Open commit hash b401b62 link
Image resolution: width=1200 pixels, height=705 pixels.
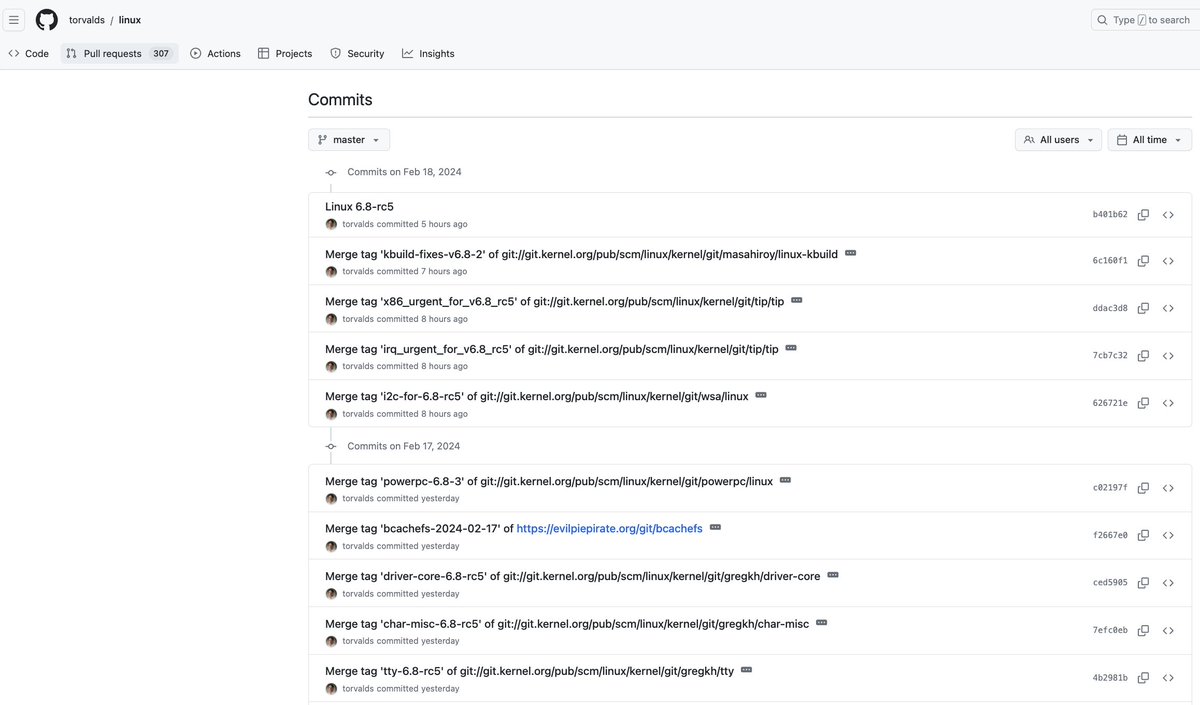coord(1110,215)
